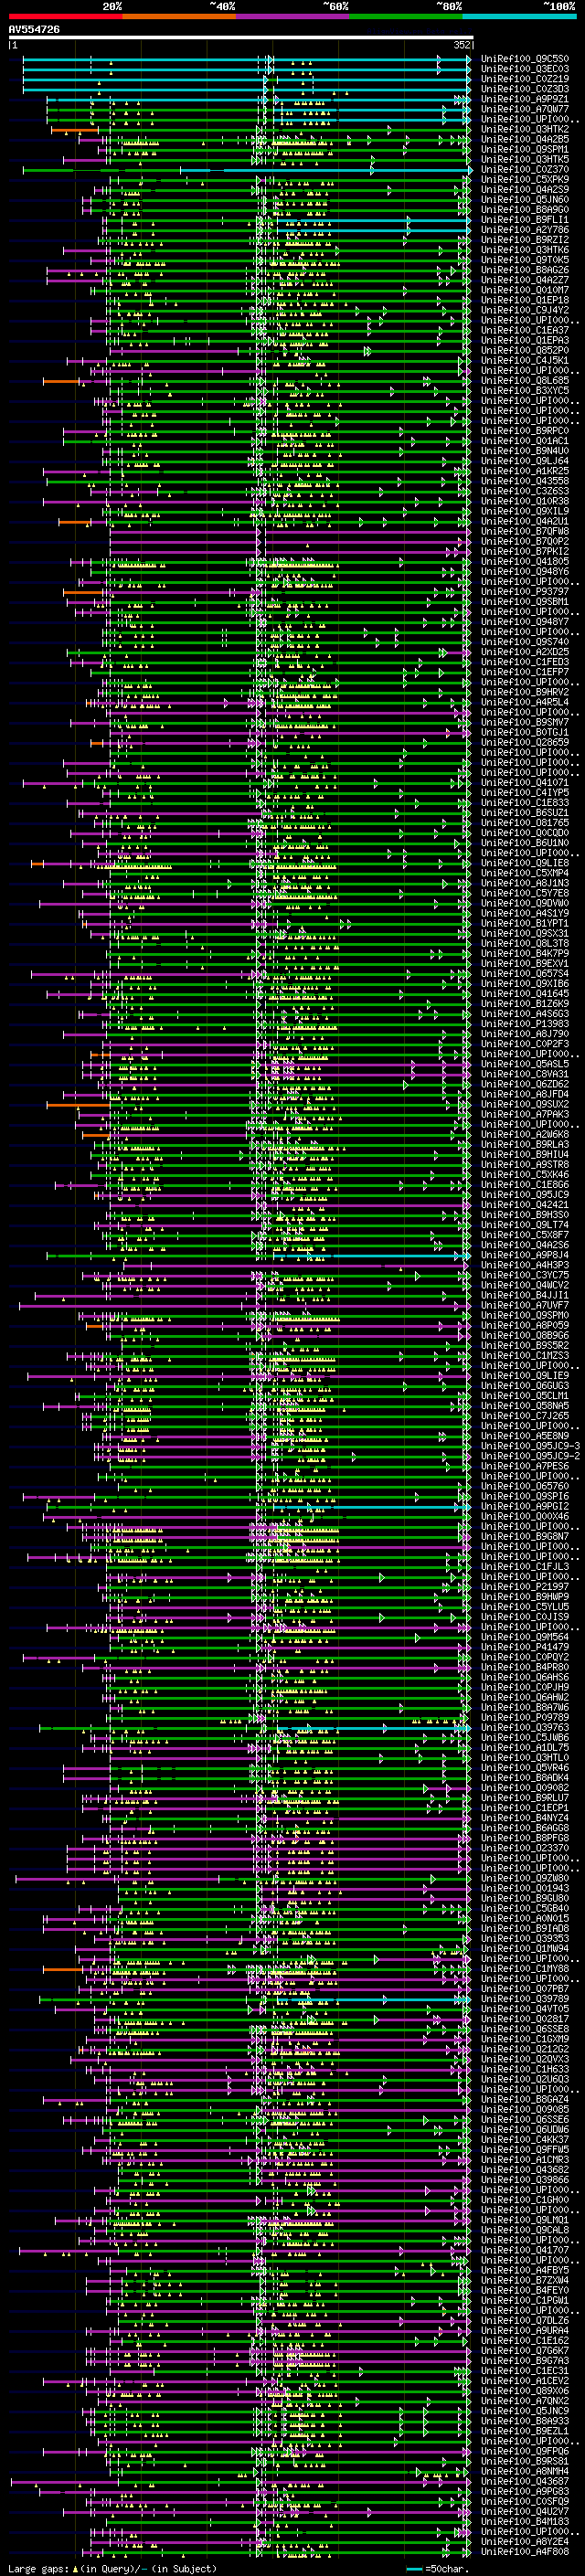Open hit UniRef100_Q42421

coord(525,1205)
